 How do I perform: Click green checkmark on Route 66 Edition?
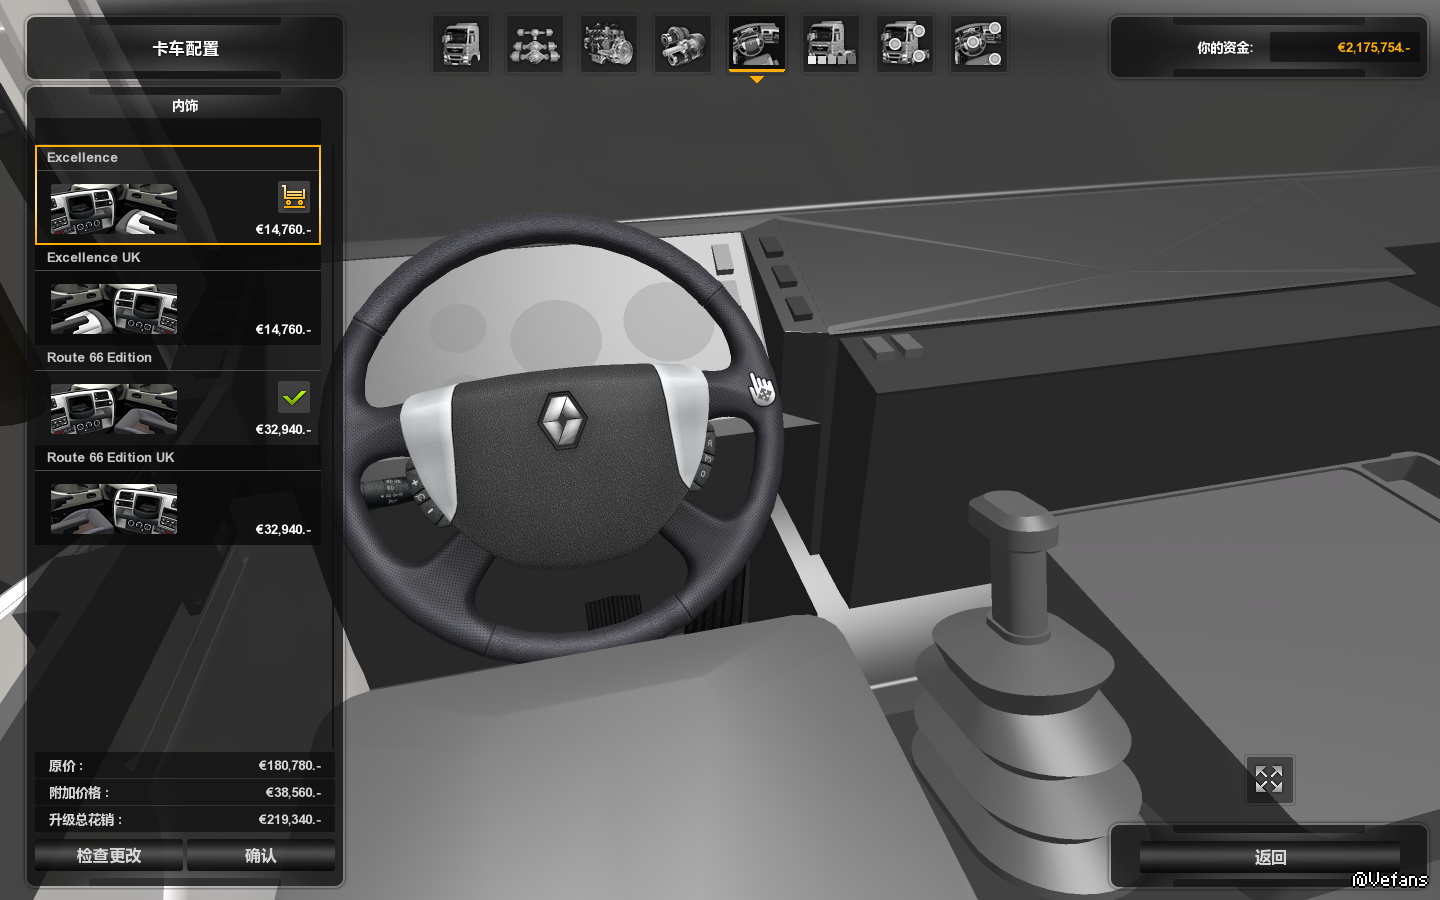point(293,397)
